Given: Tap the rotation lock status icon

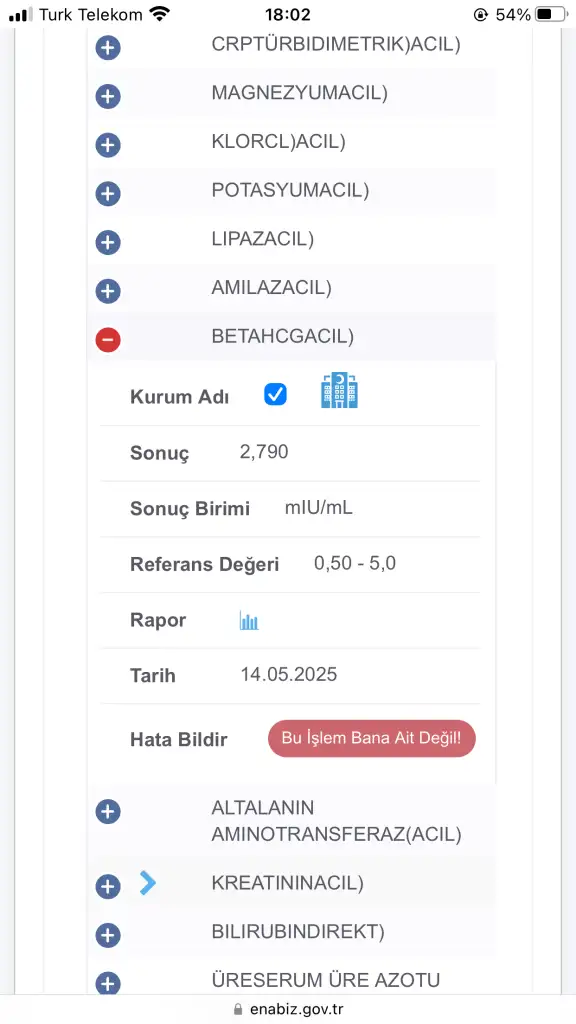Looking at the screenshot, I should click(x=481, y=14).
